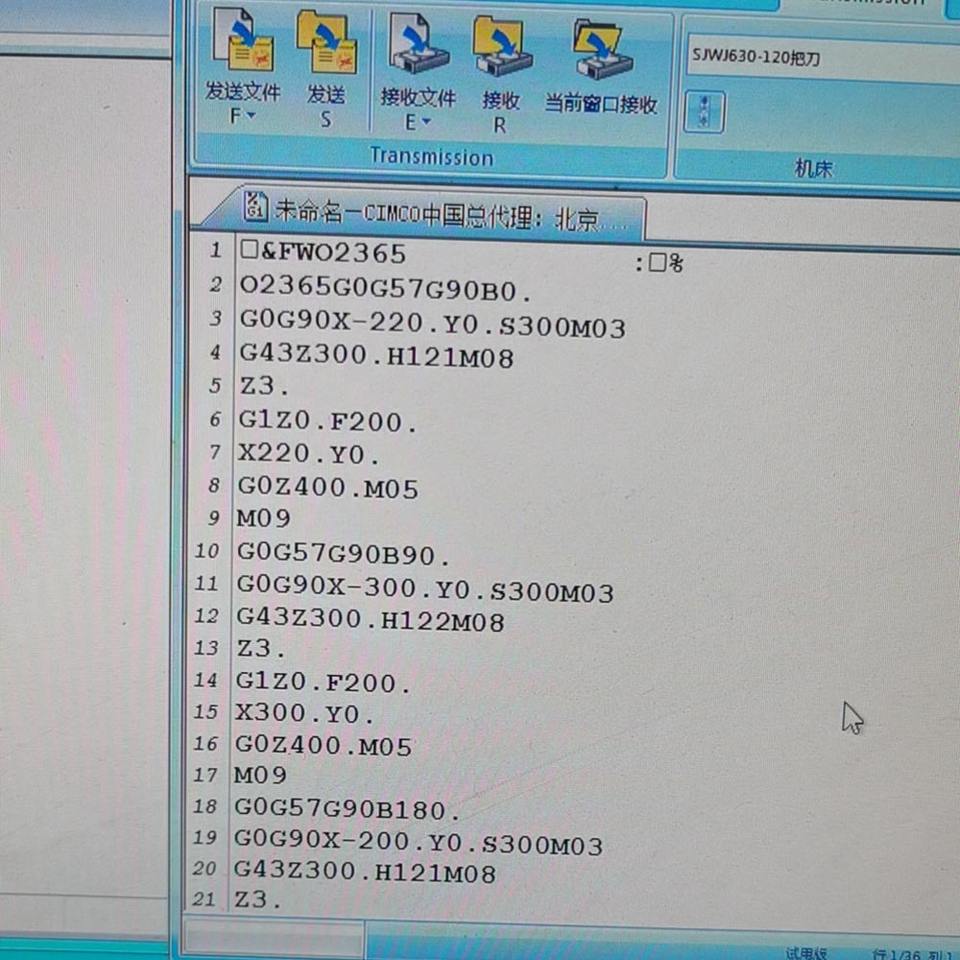Click line 5 Z3.
960x960 pixels.
click(x=263, y=386)
